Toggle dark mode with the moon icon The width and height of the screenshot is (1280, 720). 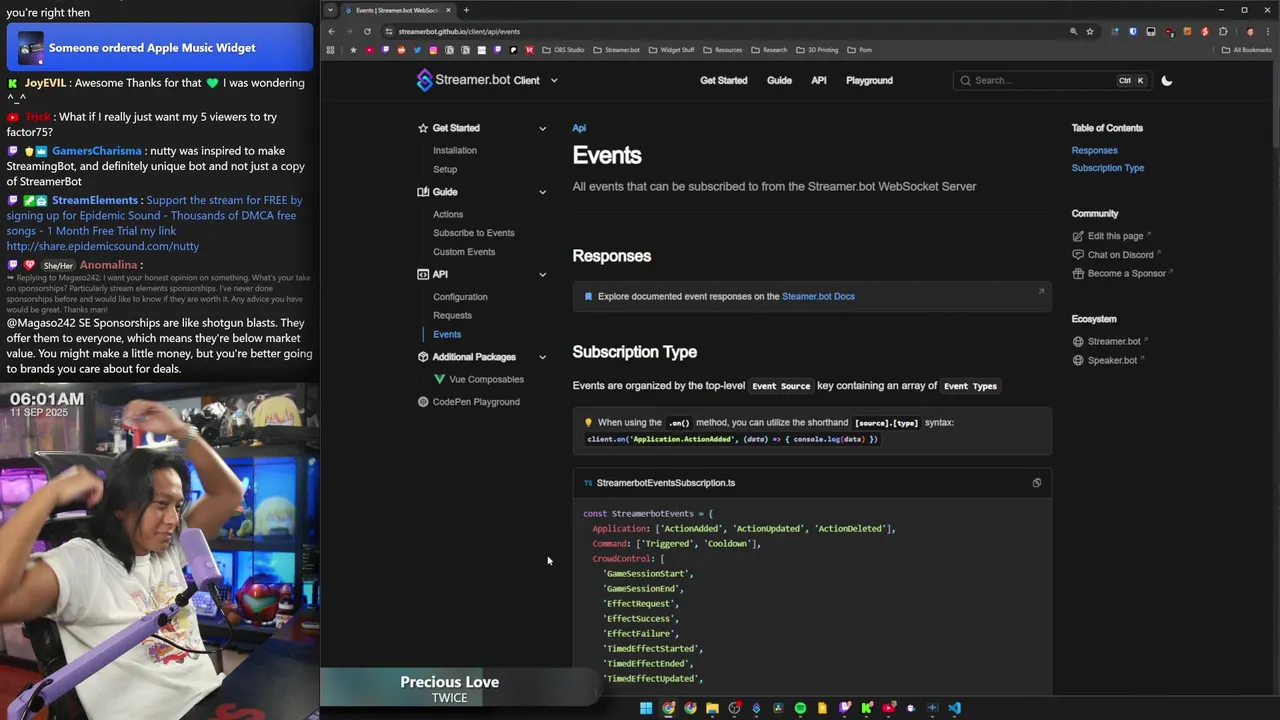click(1166, 80)
